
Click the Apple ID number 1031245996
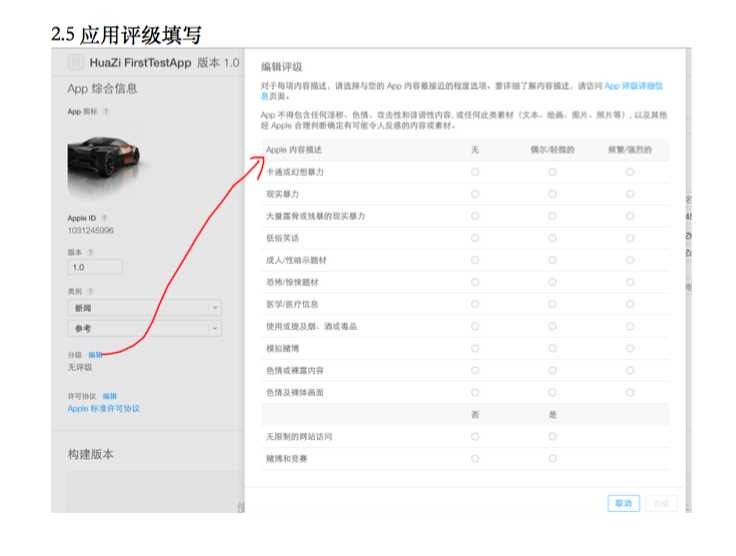click(x=91, y=230)
